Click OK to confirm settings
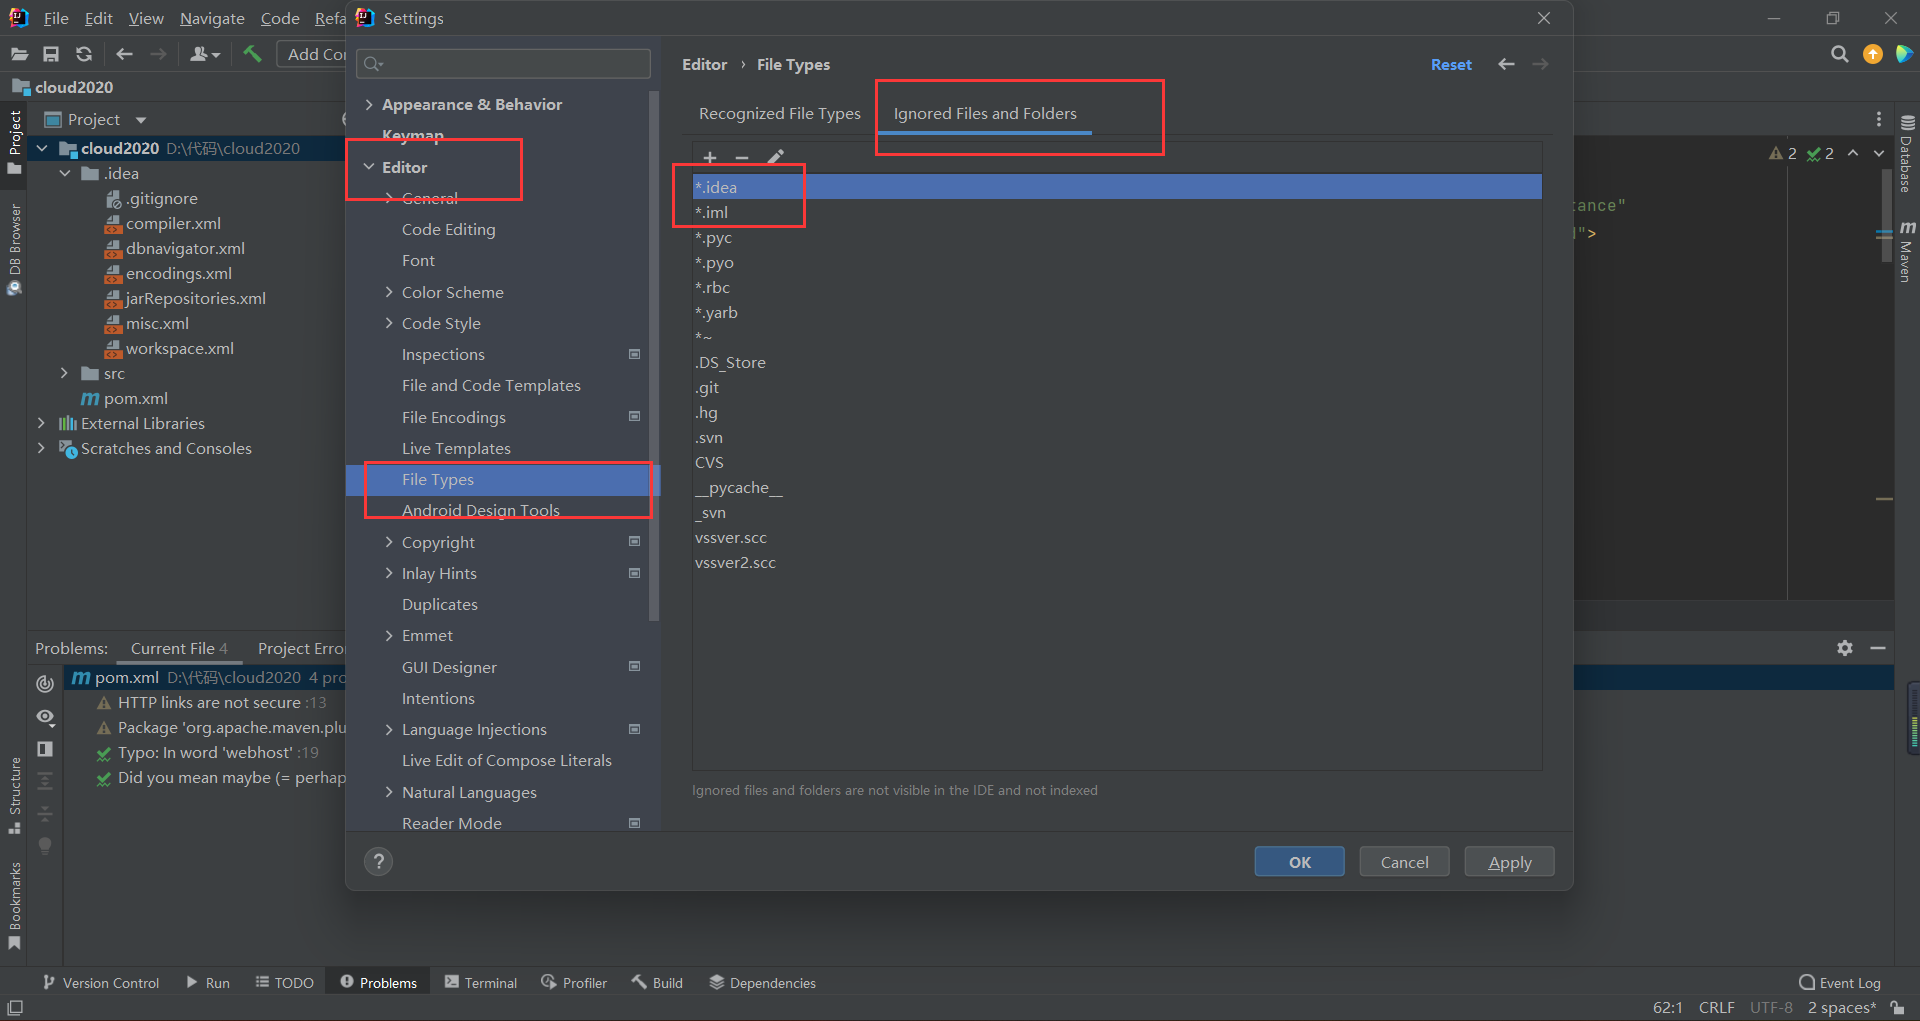Image resolution: width=1920 pixels, height=1021 pixels. (1299, 862)
